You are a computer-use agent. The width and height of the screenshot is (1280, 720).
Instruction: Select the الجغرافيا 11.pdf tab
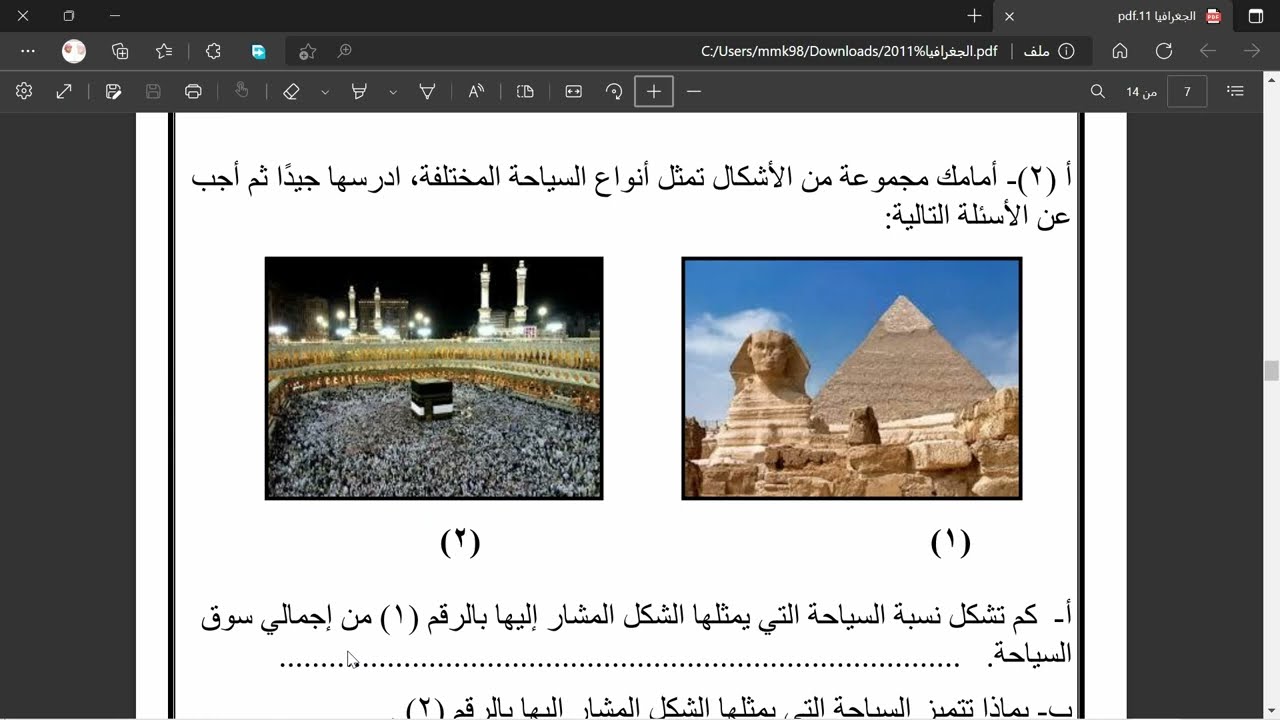[1112, 16]
